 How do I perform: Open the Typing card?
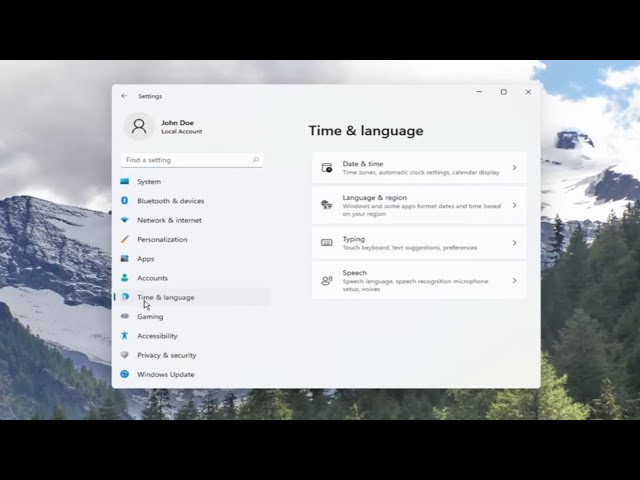419,243
